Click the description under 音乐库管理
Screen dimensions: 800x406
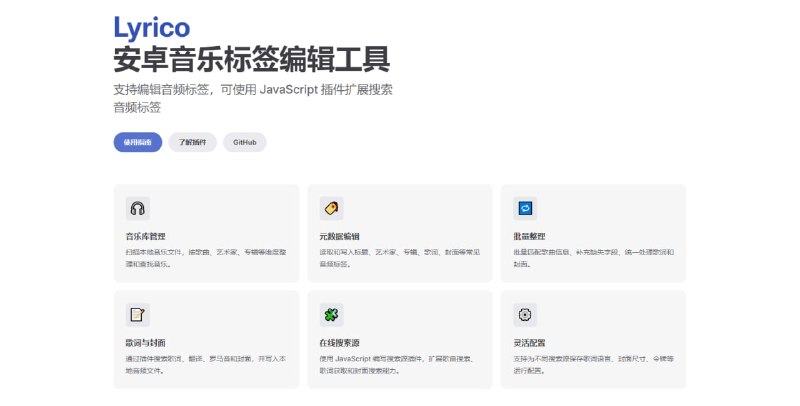(206, 258)
